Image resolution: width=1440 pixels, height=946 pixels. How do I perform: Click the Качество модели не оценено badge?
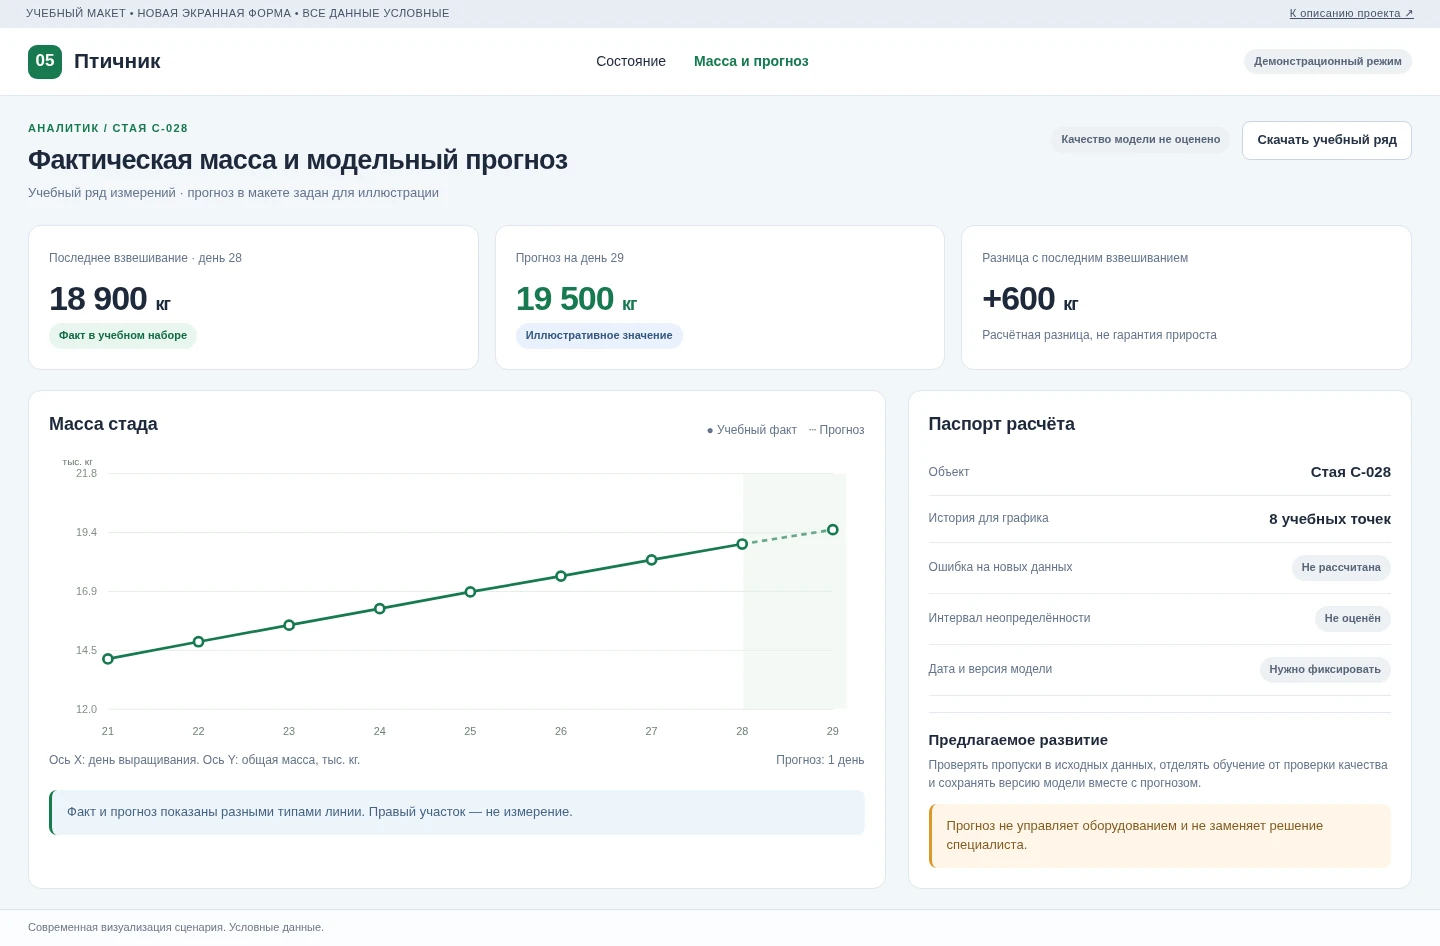tap(1141, 140)
